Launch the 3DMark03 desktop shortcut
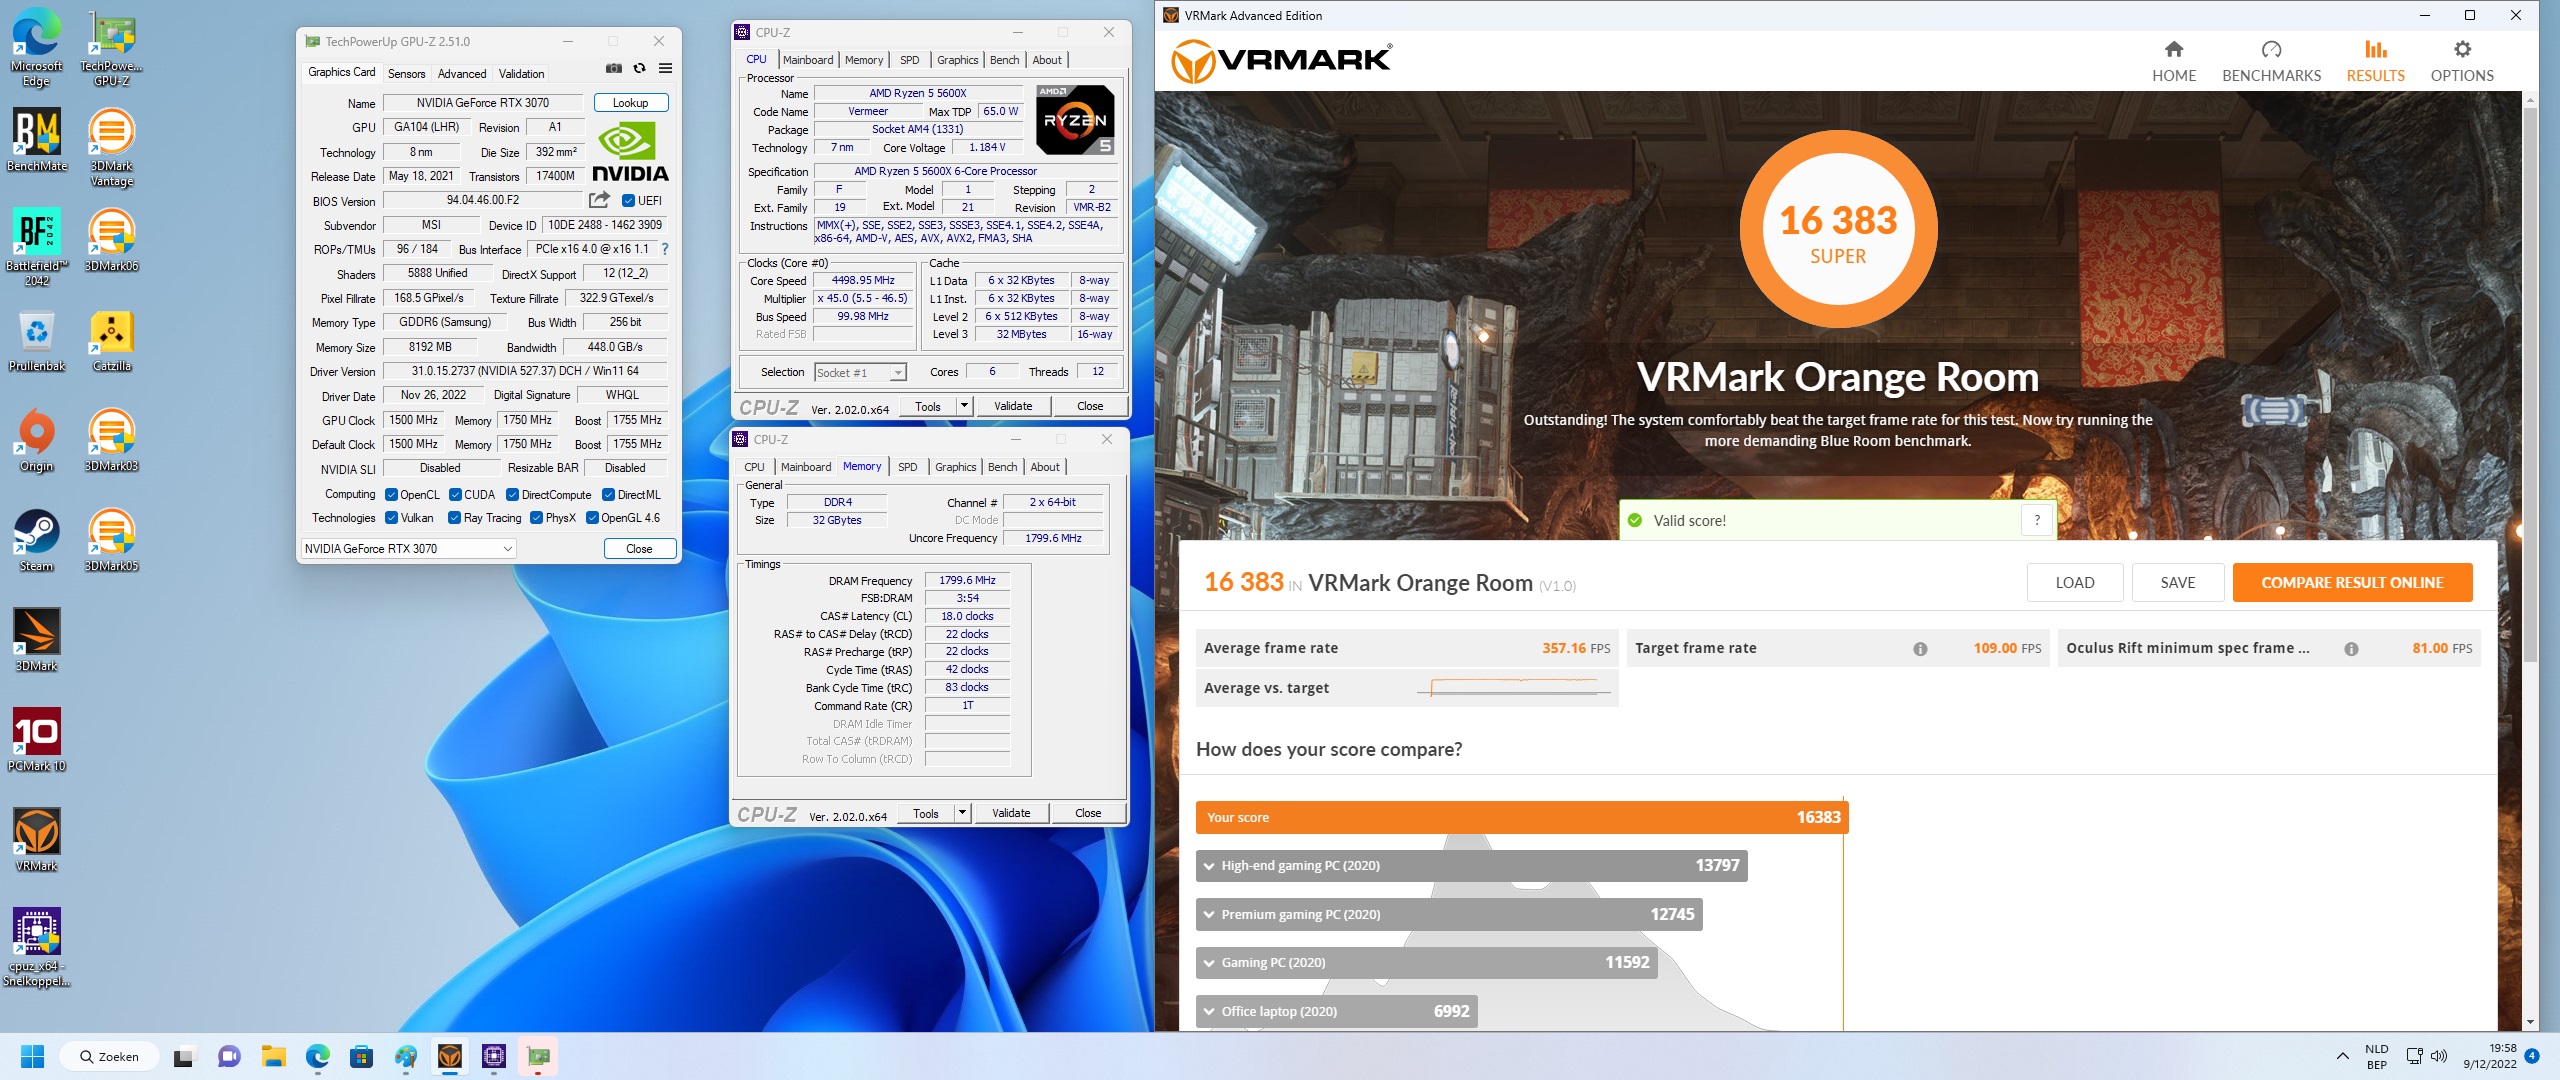Screen dimensions: 2560x1080 click(x=111, y=440)
